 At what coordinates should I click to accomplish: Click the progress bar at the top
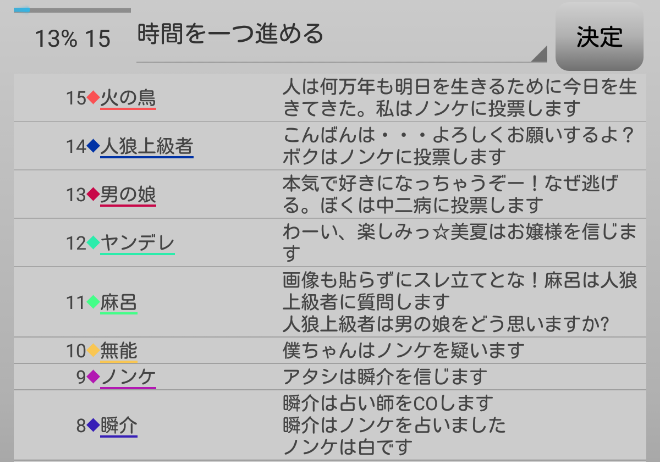72,10
